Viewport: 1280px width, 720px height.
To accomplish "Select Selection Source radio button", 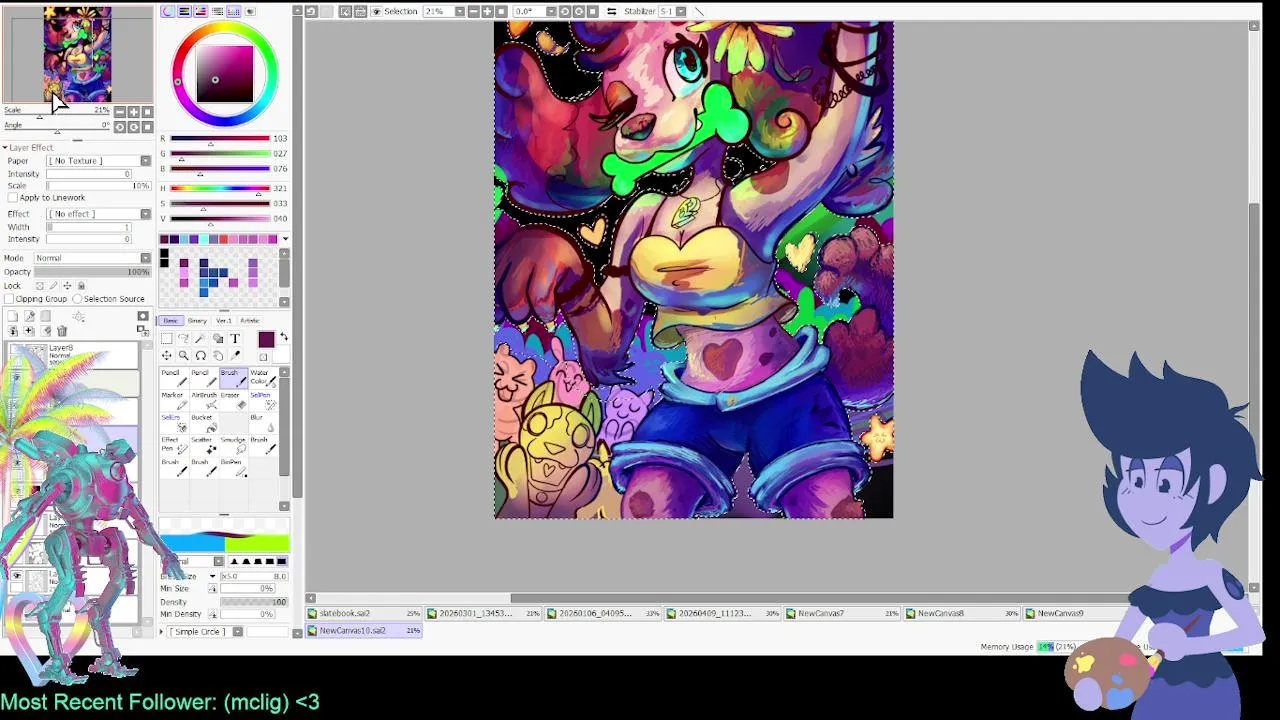I will coord(77,299).
